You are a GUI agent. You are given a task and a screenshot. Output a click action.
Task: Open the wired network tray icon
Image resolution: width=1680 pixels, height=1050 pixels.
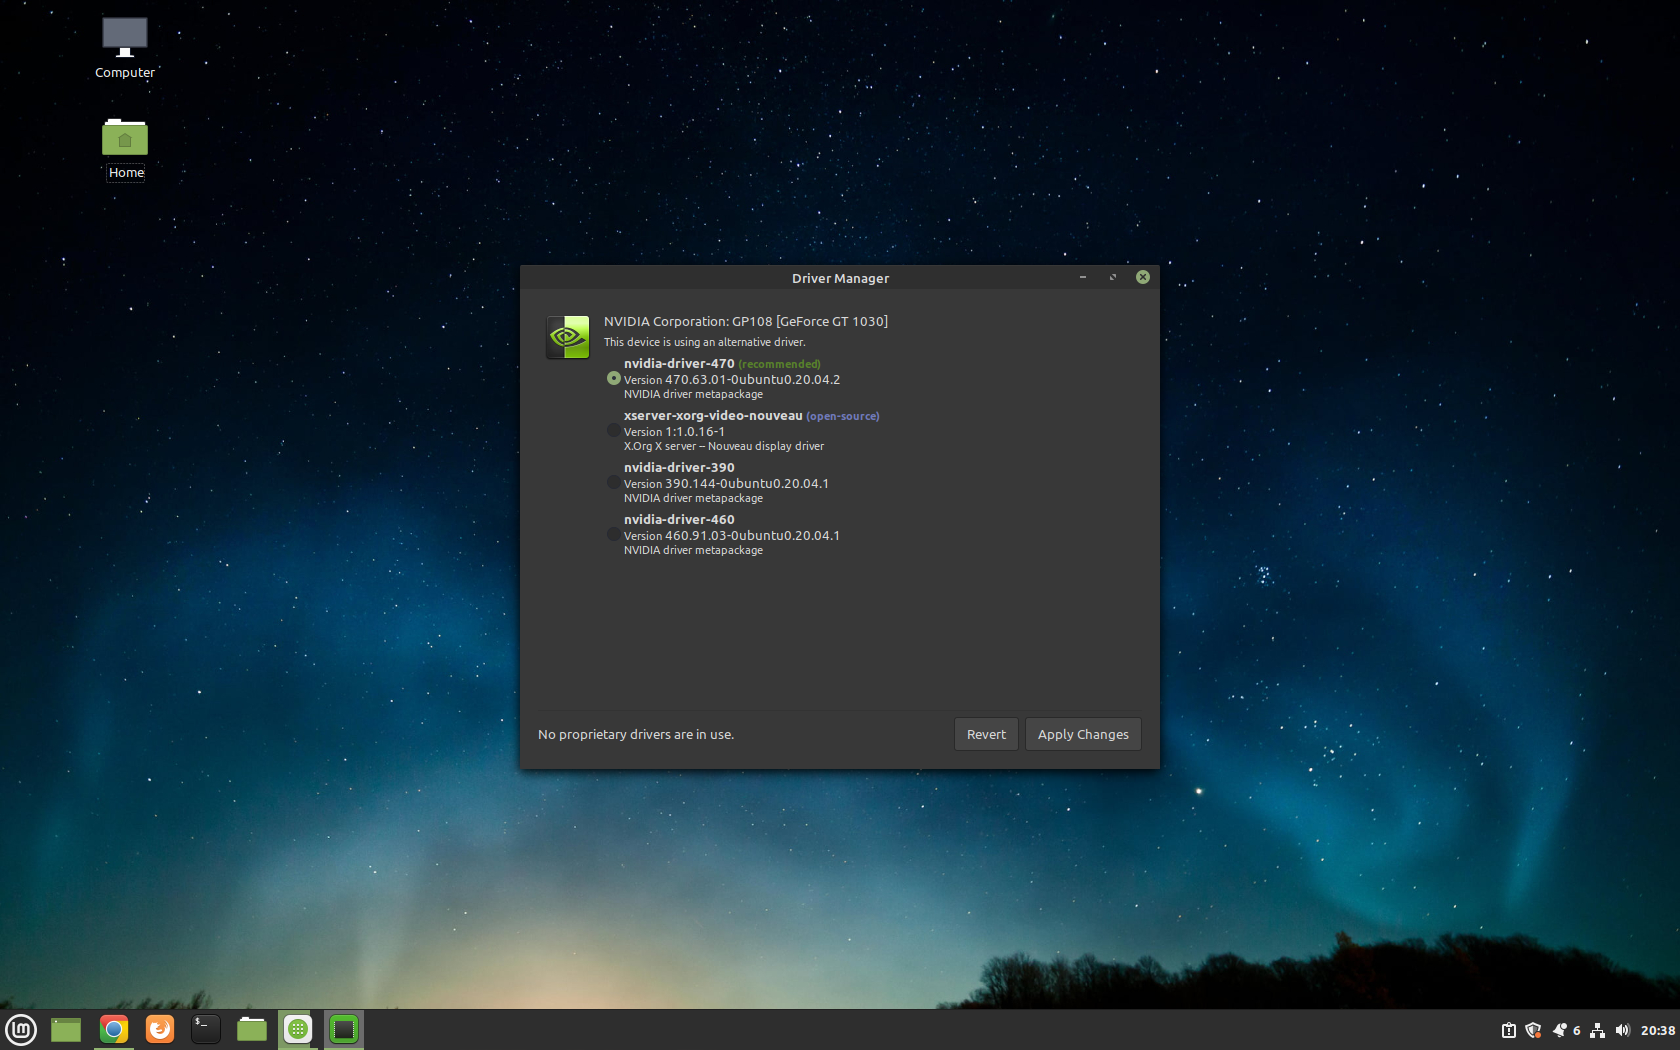point(1598,1030)
